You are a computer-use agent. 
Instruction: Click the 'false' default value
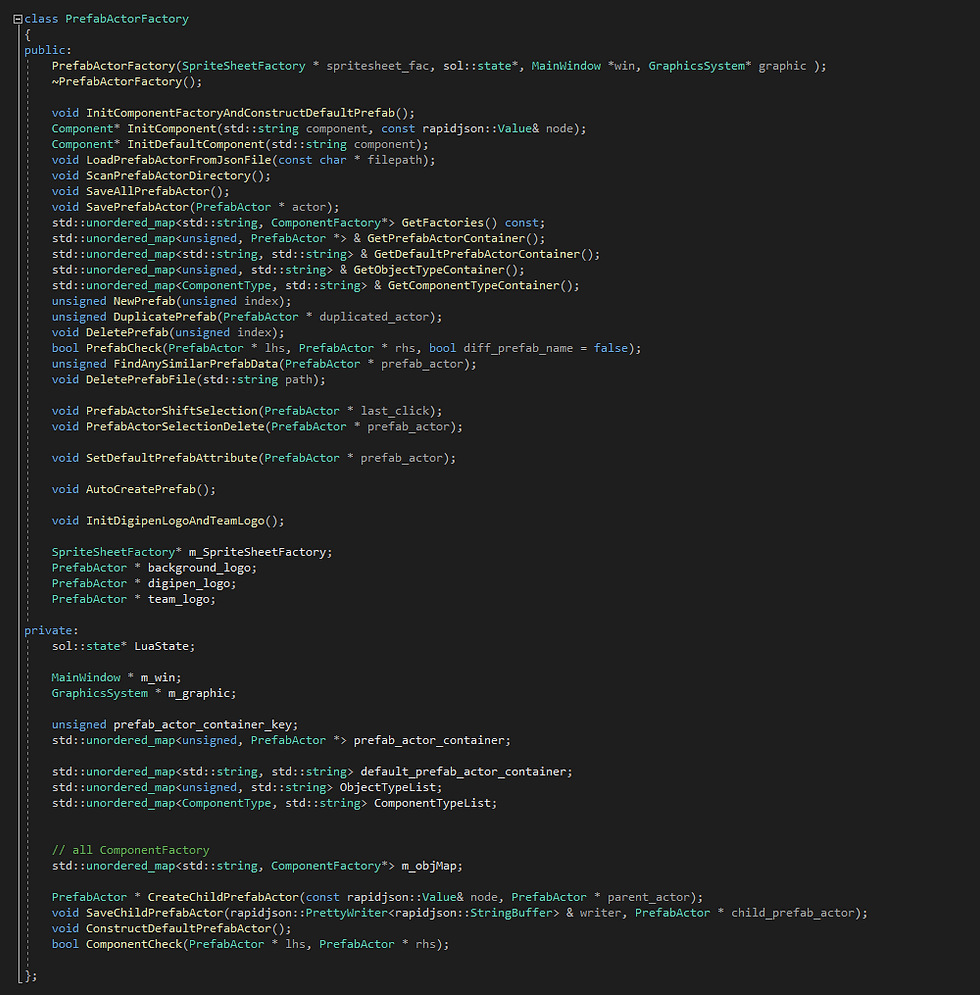point(611,348)
